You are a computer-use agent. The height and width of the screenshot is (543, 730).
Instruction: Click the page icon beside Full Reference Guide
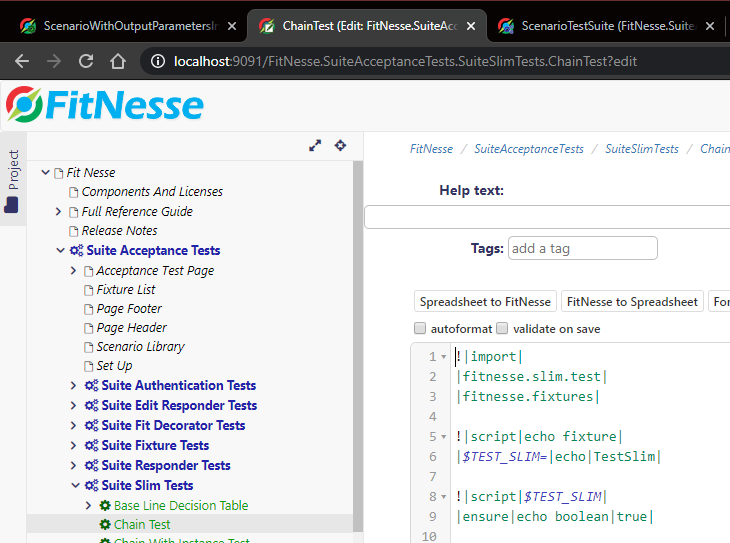74,212
